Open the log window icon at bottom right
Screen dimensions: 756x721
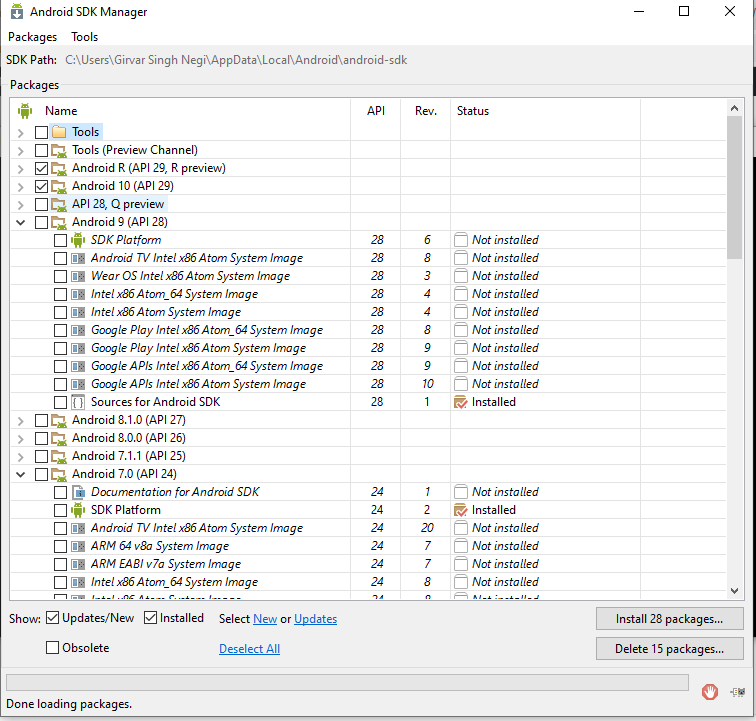click(738, 692)
